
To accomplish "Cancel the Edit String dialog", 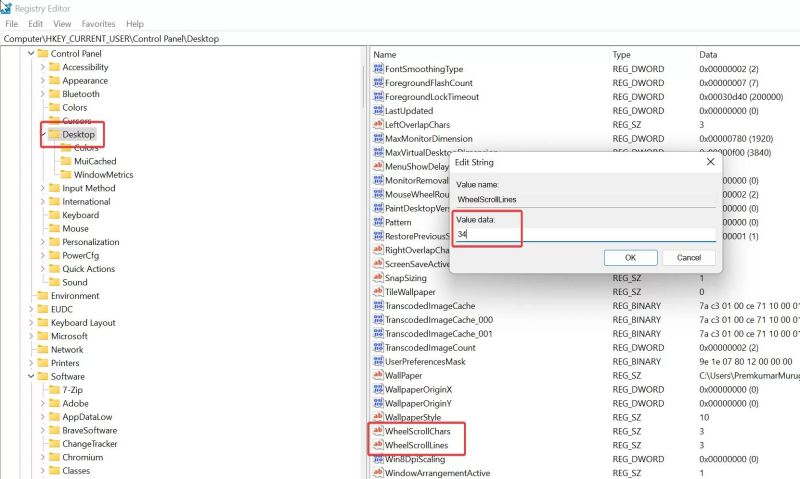I will (689, 258).
